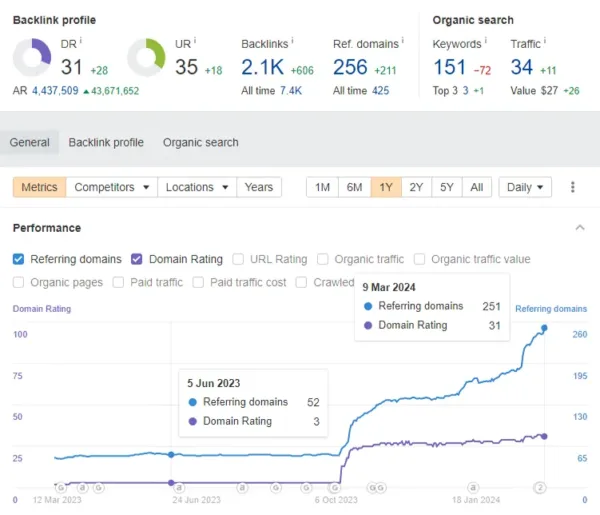Screen dimensions: 600x515
Task: Enable the Paid traffic checkbox
Action: click(118, 282)
